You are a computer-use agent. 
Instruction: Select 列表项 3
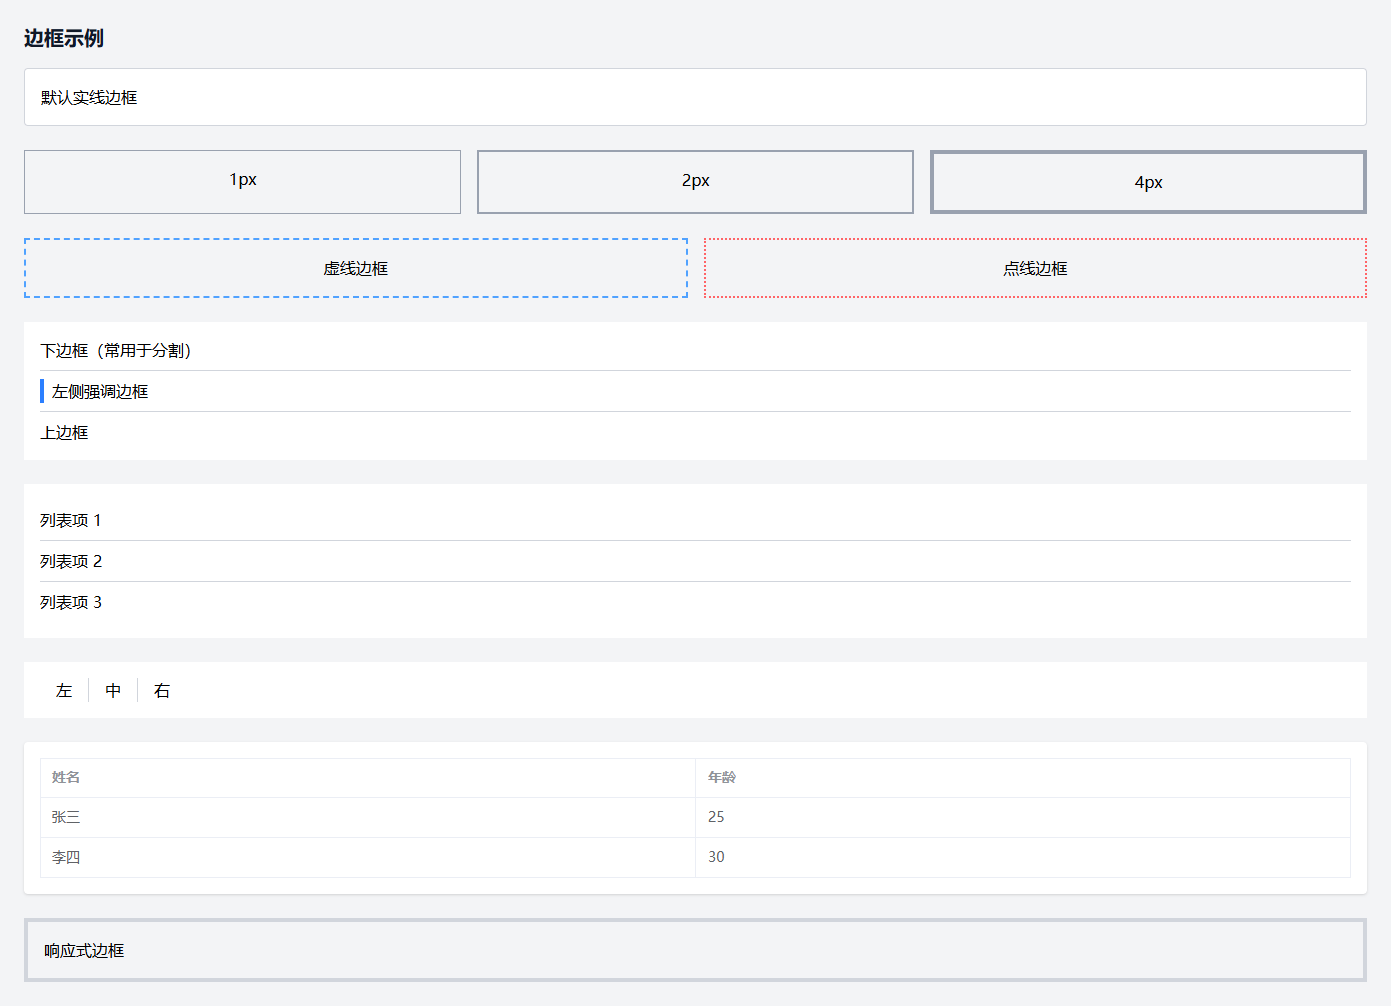[x=695, y=602]
